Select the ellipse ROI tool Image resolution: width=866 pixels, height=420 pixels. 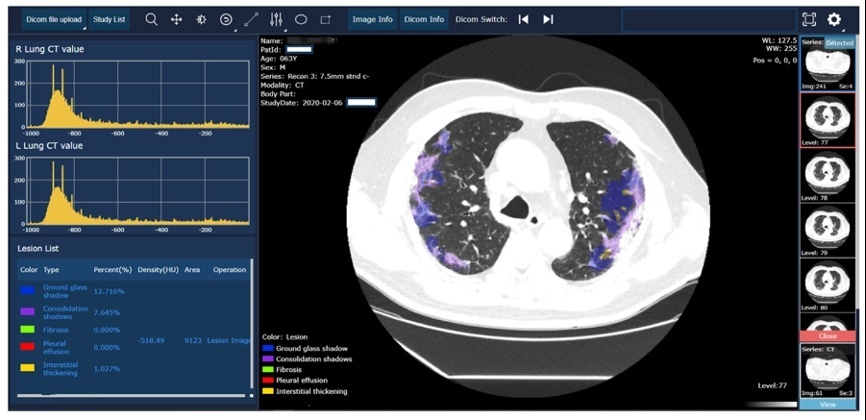301,19
